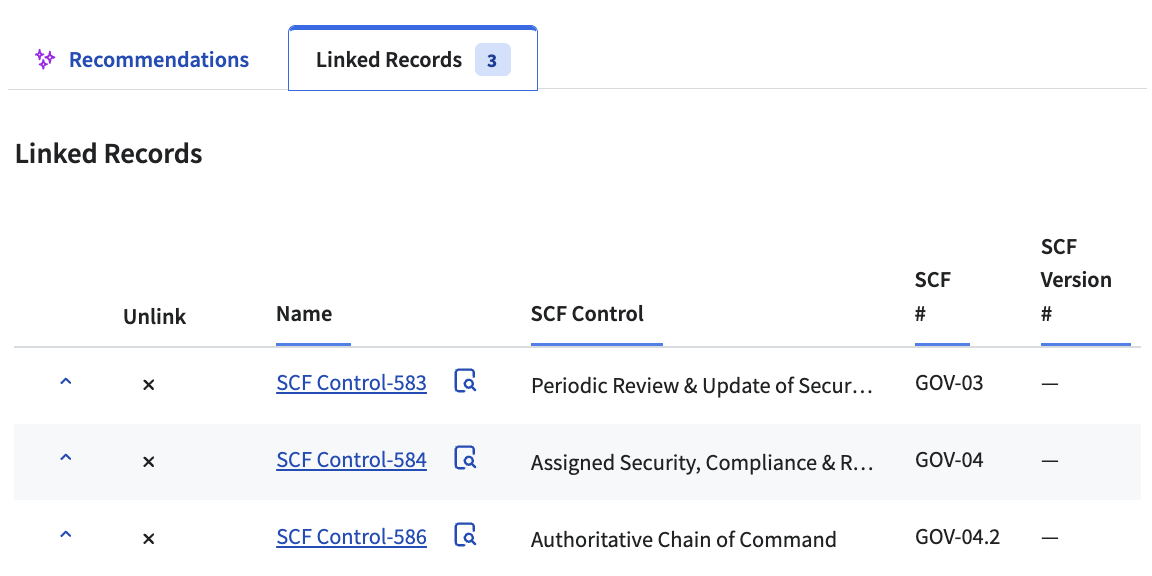Open the SCF Control-584 link

[351, 460]
